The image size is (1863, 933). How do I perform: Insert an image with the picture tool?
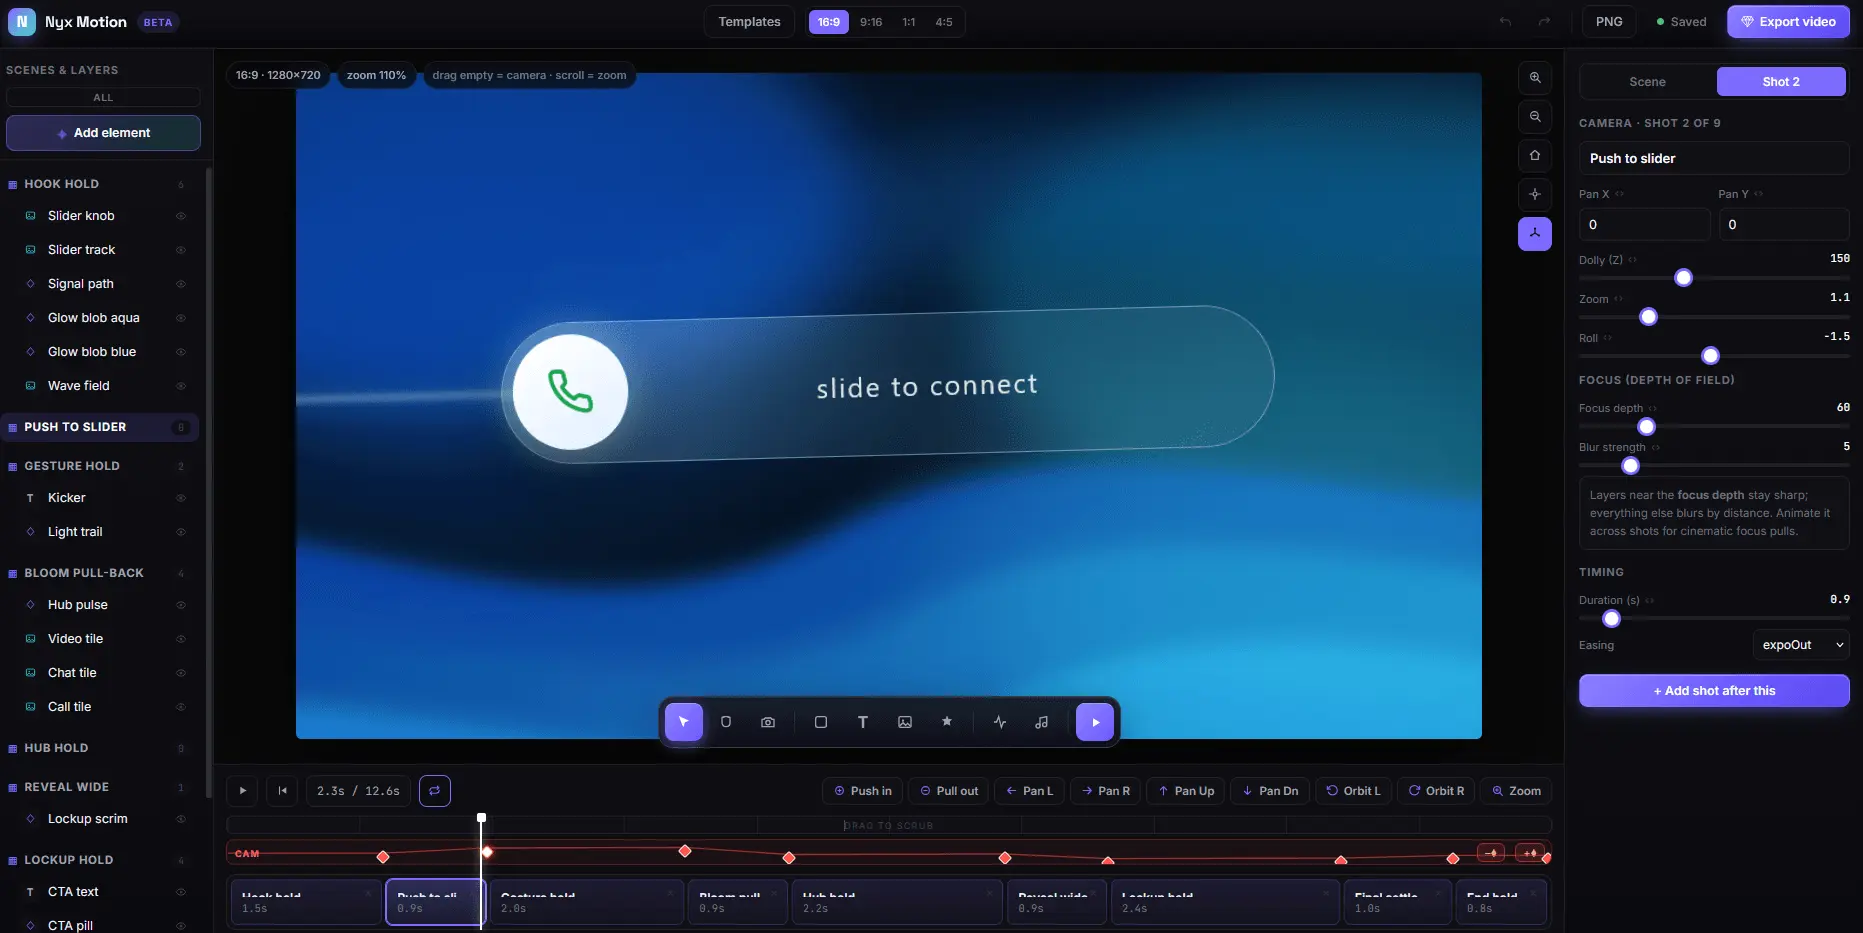(x=905, y=722)
